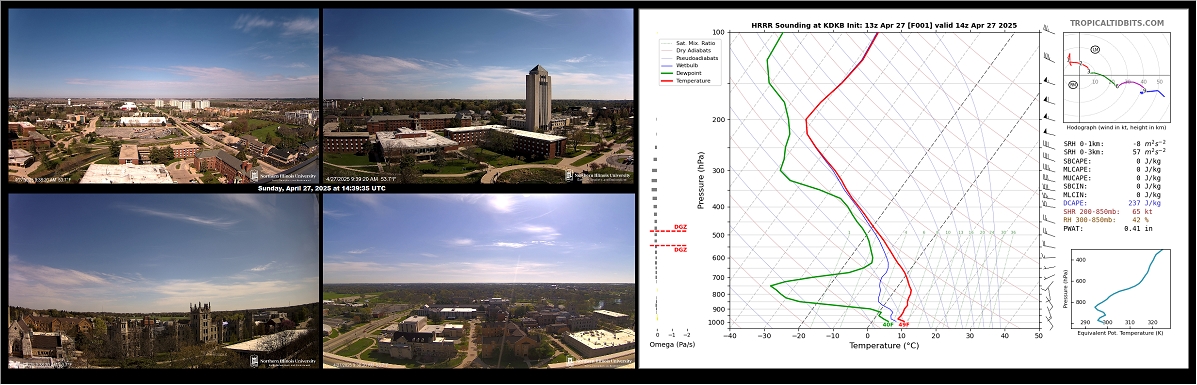
Task: Open the top-left campus webcam view
Action: point(163,96)
